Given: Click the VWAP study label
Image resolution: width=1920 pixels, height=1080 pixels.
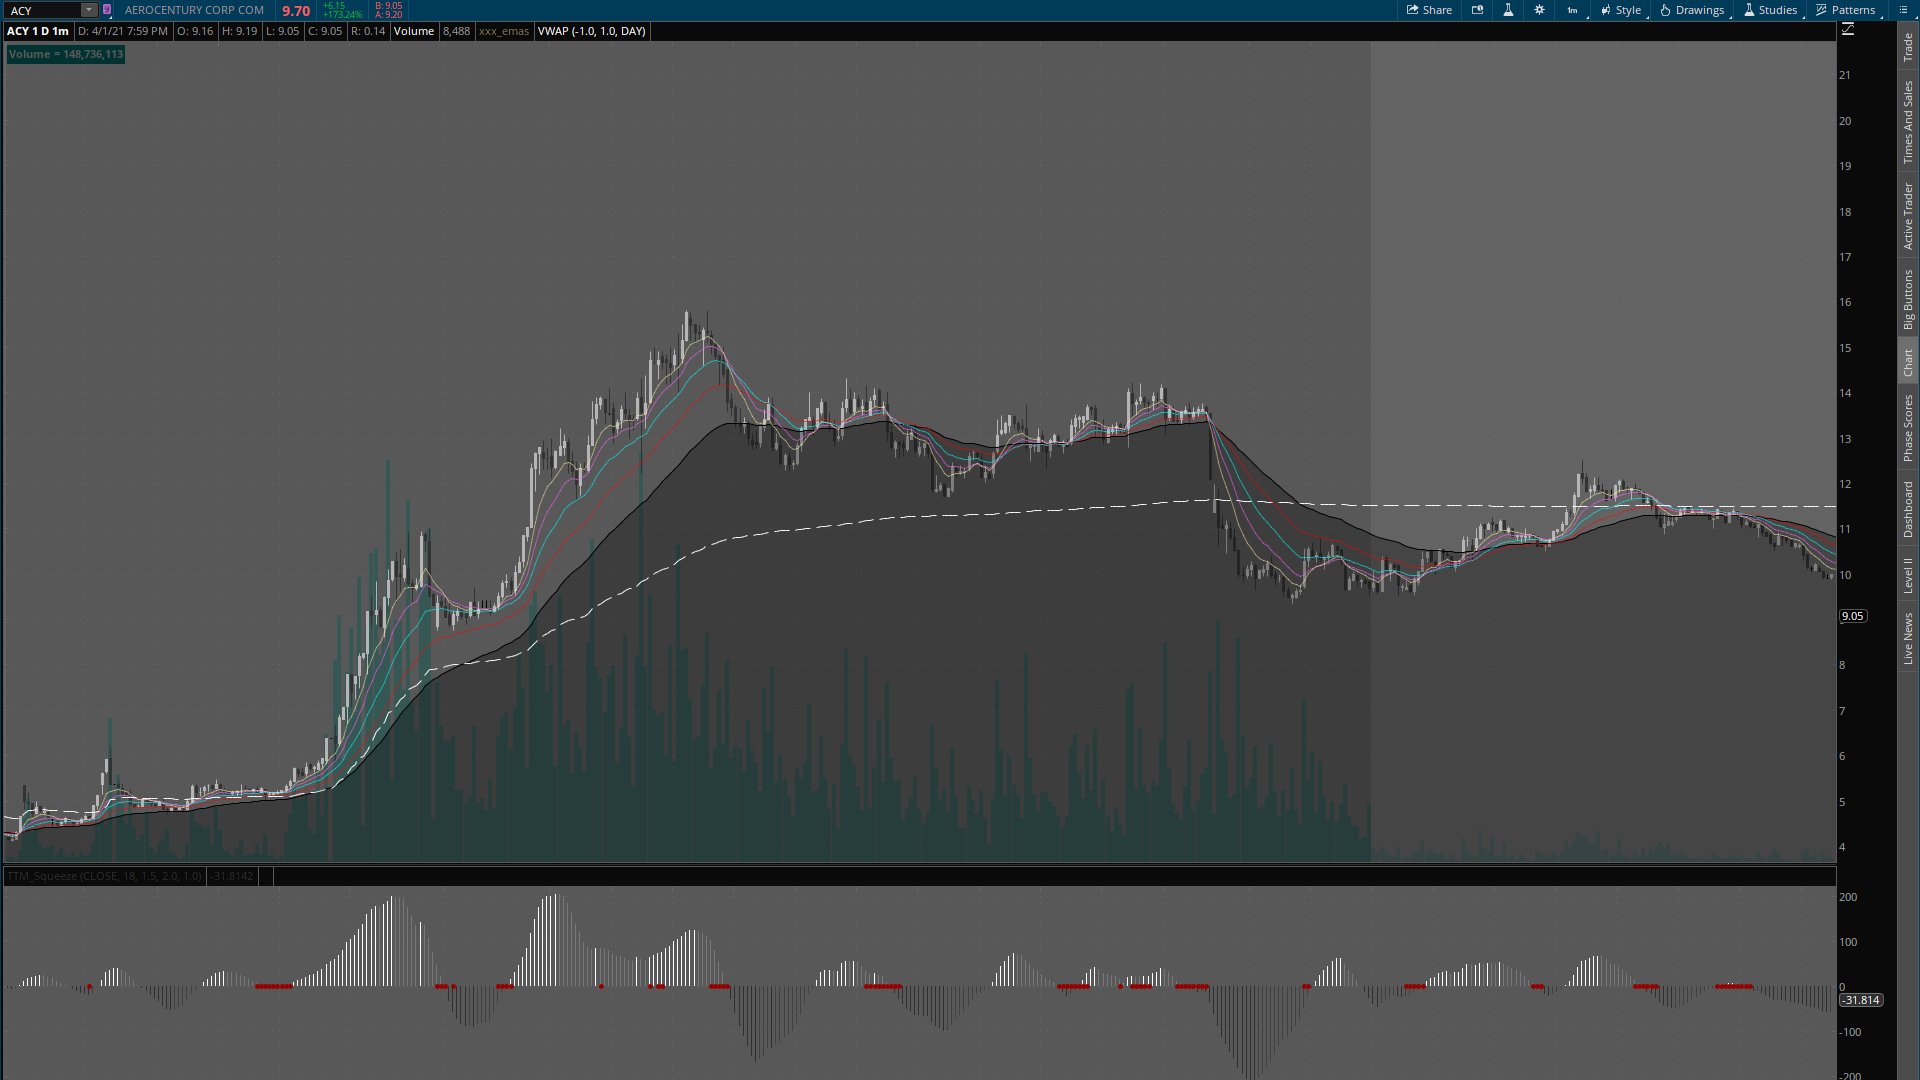Looking at the screenshot, I should coord(591,31).
